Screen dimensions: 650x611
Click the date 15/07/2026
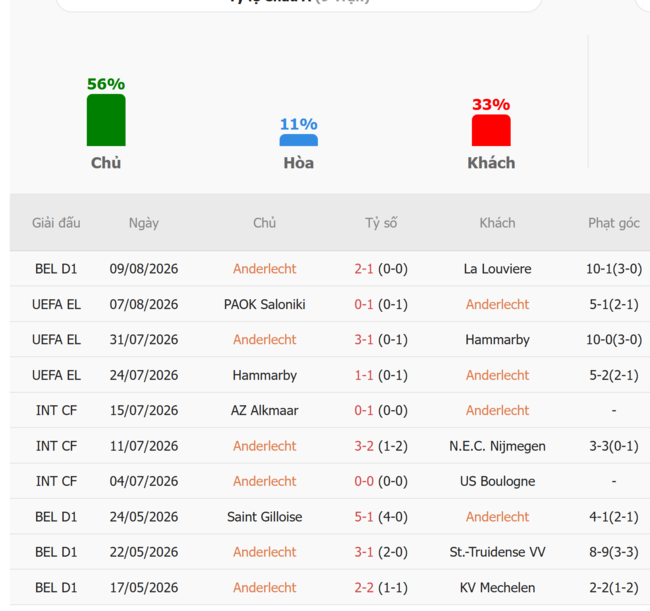144,410
